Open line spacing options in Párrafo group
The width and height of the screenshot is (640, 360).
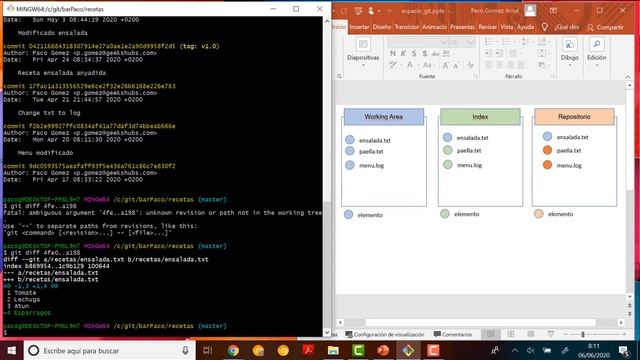click(526, 42)
